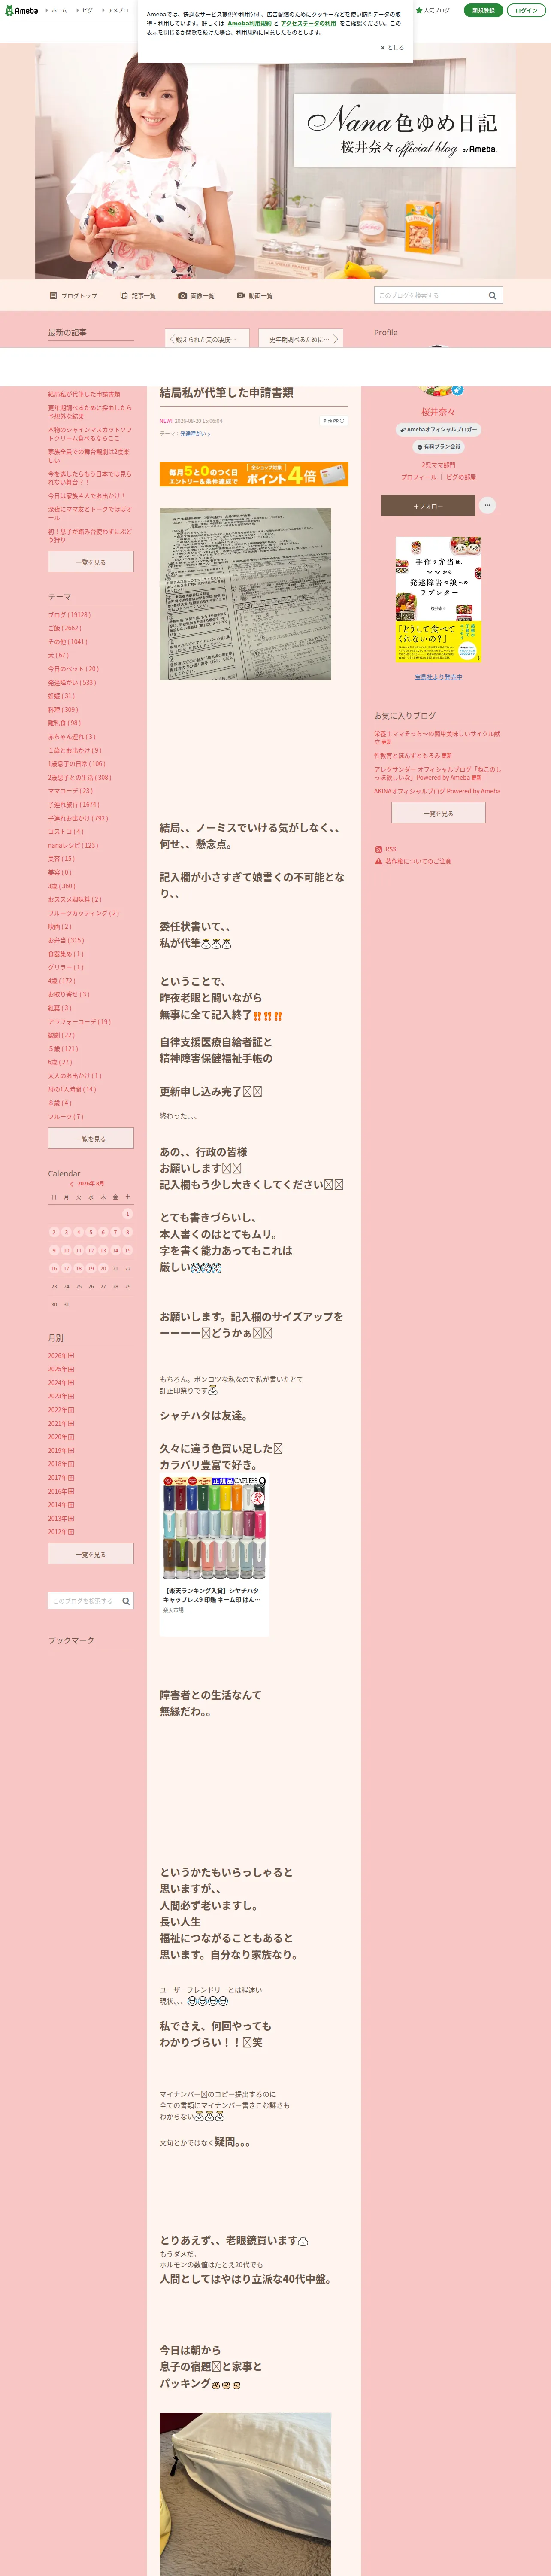The image size is (551, 2576).
Task: Click 一覧を見る under the テーマ list
Action: (91, 1138)
